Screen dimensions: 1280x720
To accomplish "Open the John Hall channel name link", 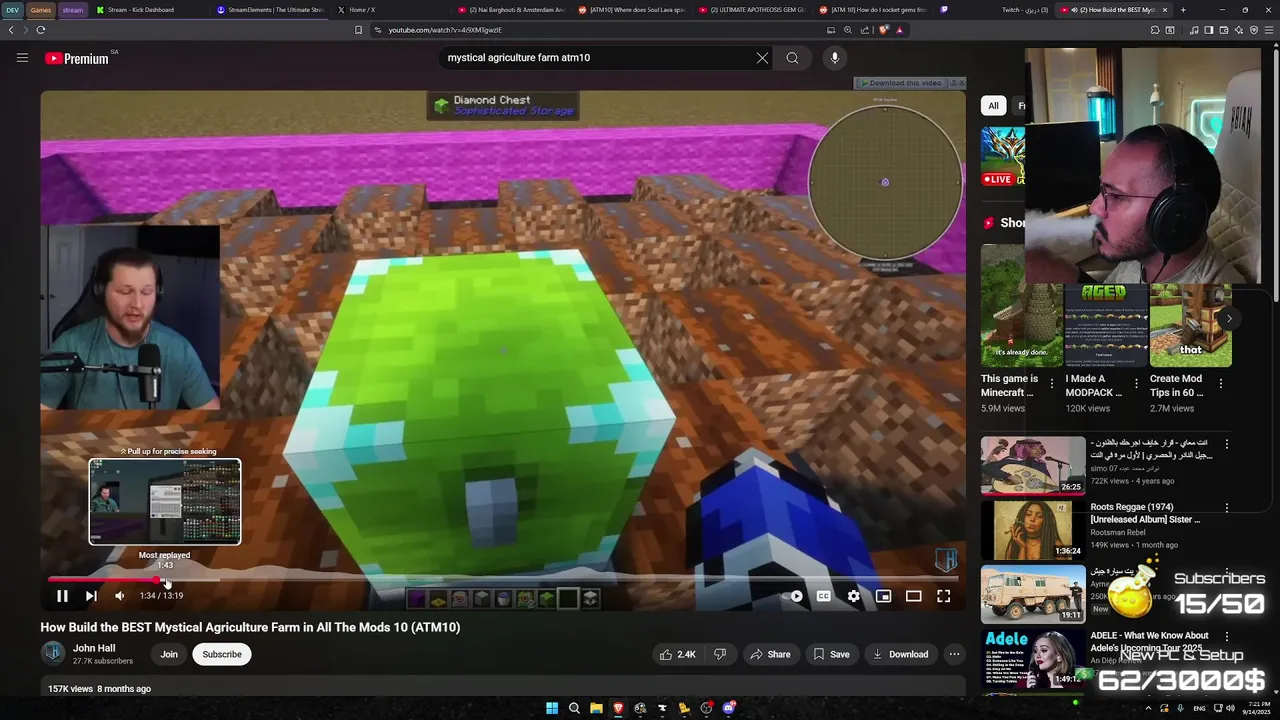I will pyautogui.click(x=94, y=648).
